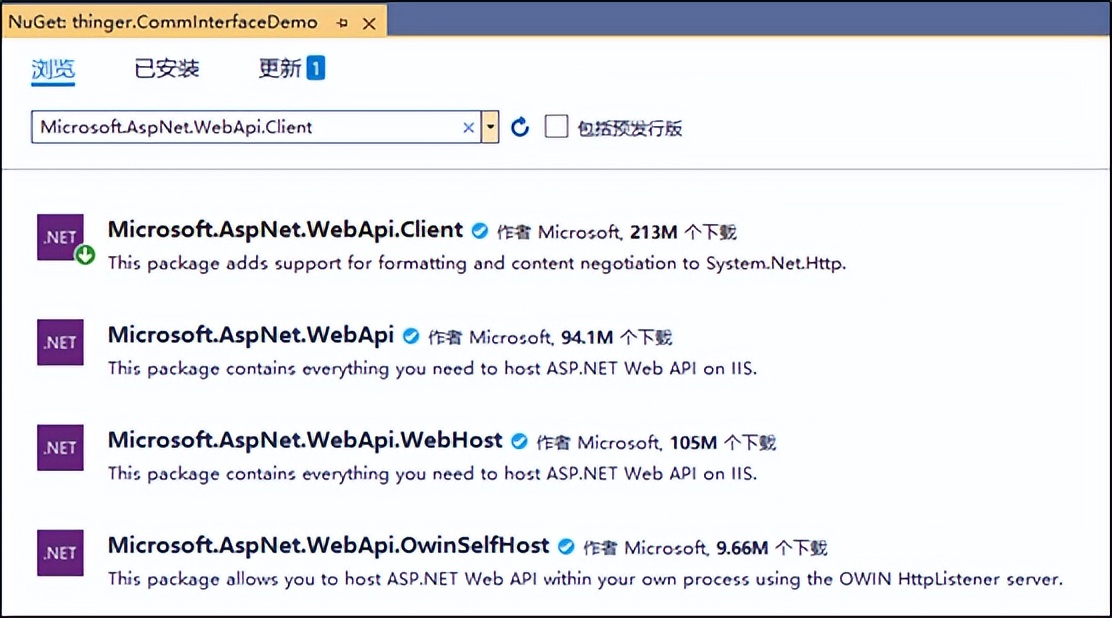The height and width of the screenshot is (618, 1112).
Task: Select the Microsoft.AspNet.WebApi.Client package
Action: tap(285, 230)
